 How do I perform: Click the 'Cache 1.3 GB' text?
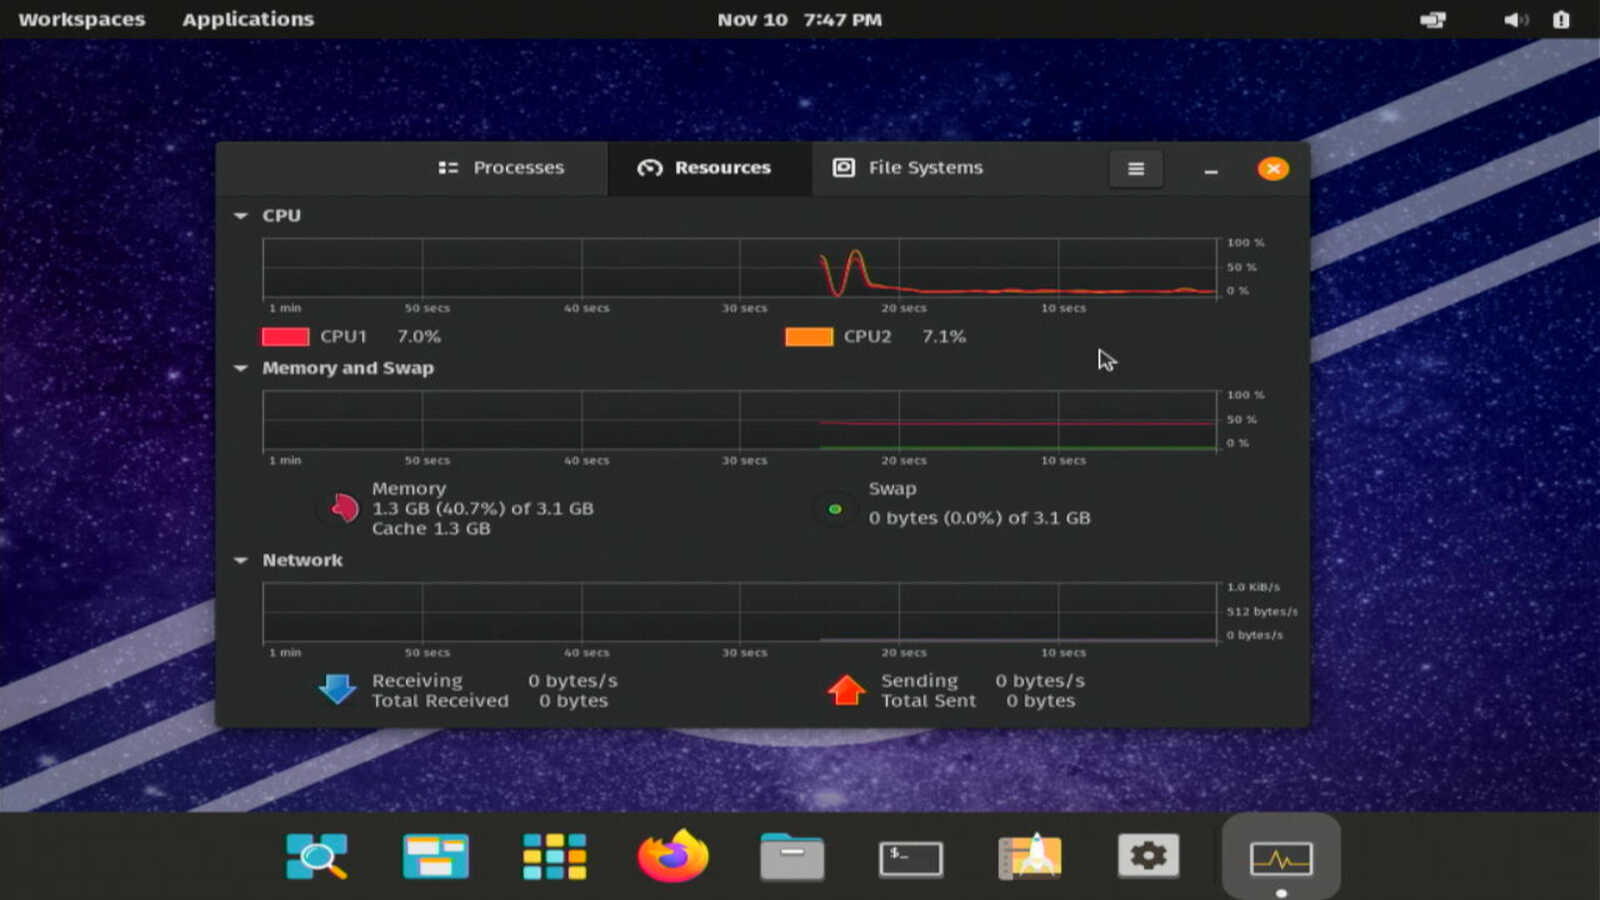tap(431, 529)
